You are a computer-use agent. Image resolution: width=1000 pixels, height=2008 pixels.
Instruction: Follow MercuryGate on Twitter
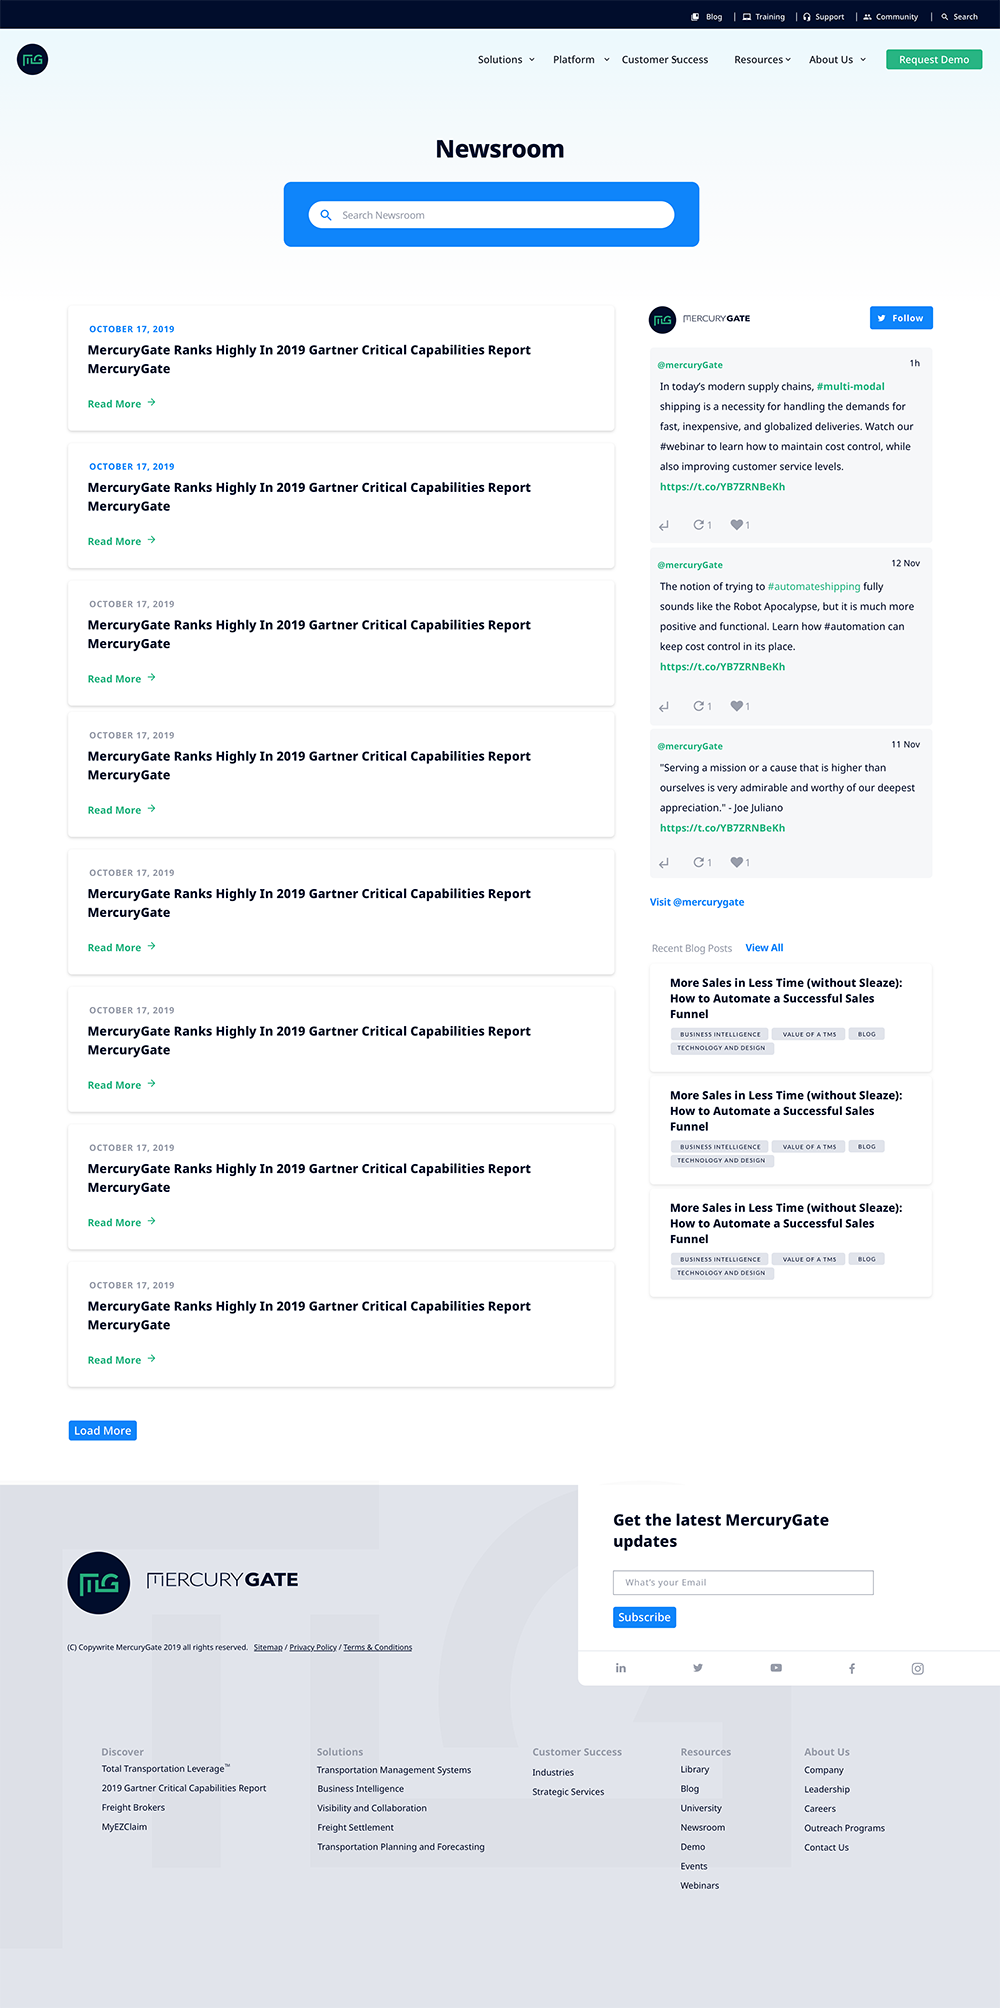pyautogui.click(x=901, y=318)
